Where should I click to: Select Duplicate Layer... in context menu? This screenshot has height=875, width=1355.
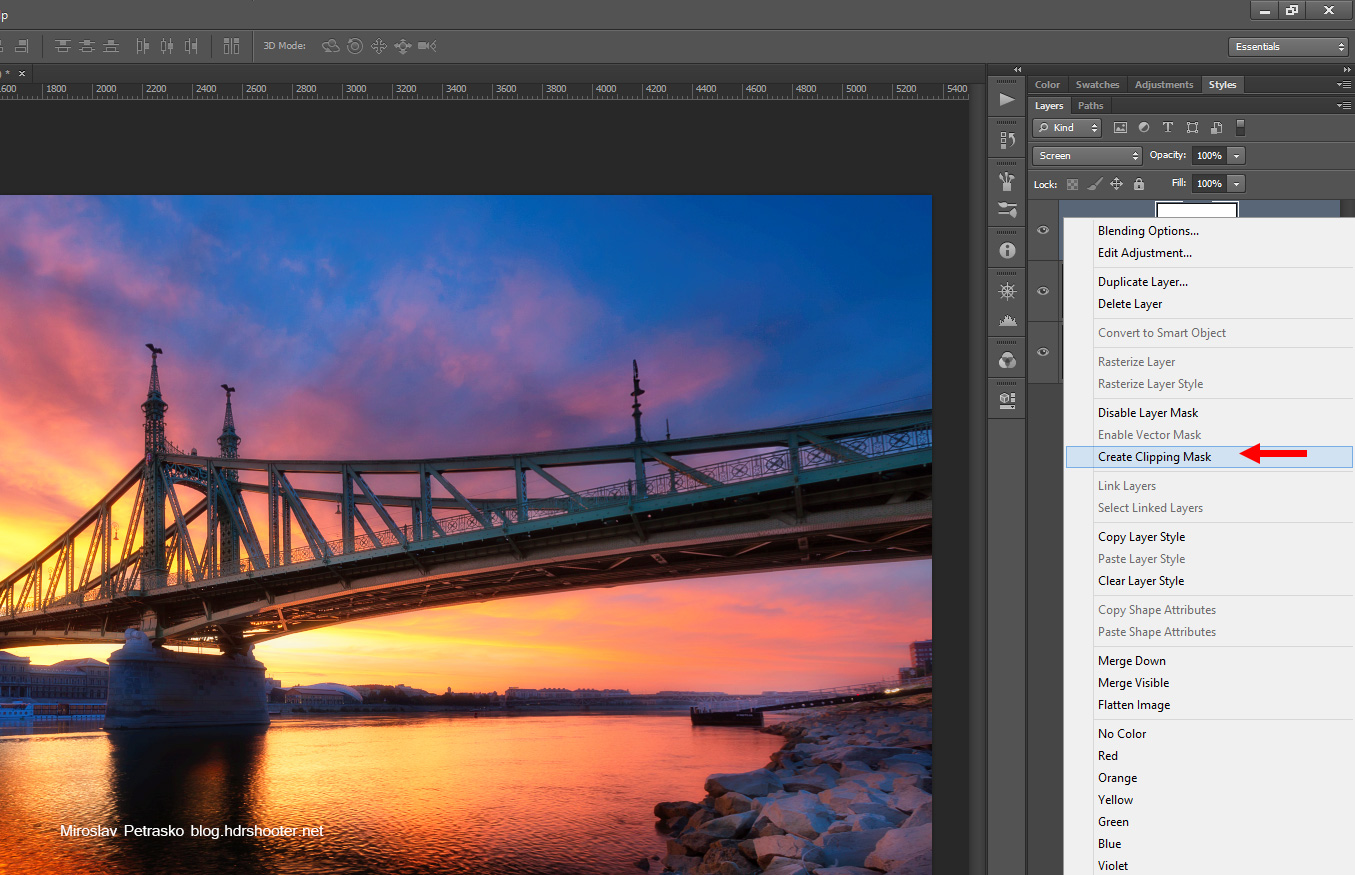[1142, 282]
